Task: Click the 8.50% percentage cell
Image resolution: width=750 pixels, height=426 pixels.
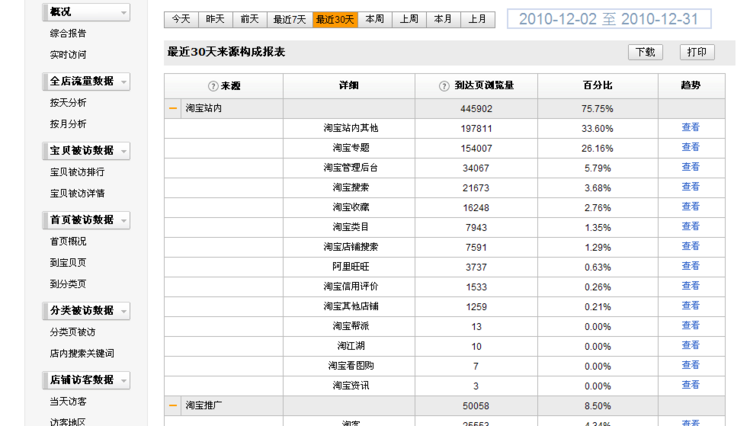Action: [598, 406]
